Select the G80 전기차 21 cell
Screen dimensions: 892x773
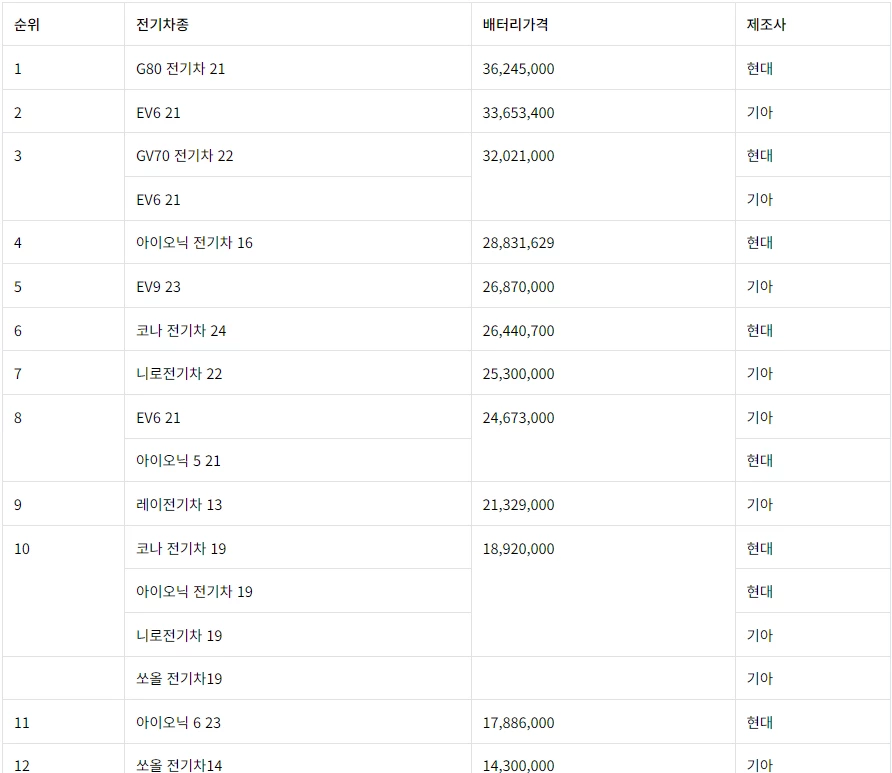coord(298,68)
